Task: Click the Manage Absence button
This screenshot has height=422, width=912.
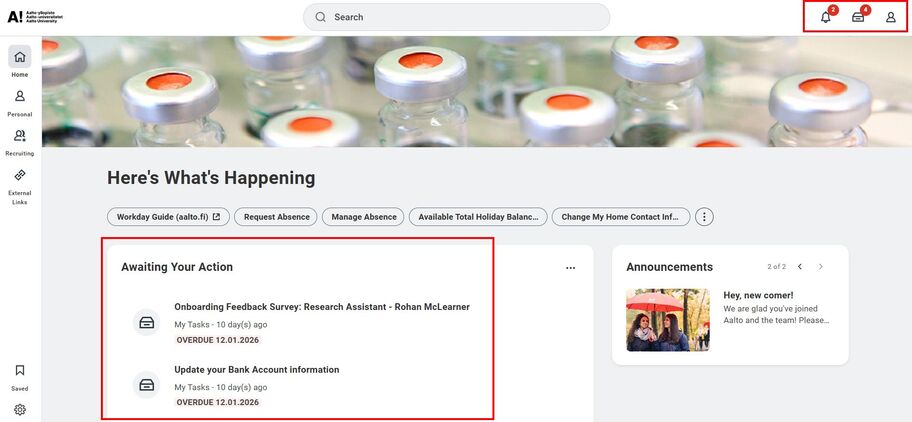Action: [x=364, y=217]
